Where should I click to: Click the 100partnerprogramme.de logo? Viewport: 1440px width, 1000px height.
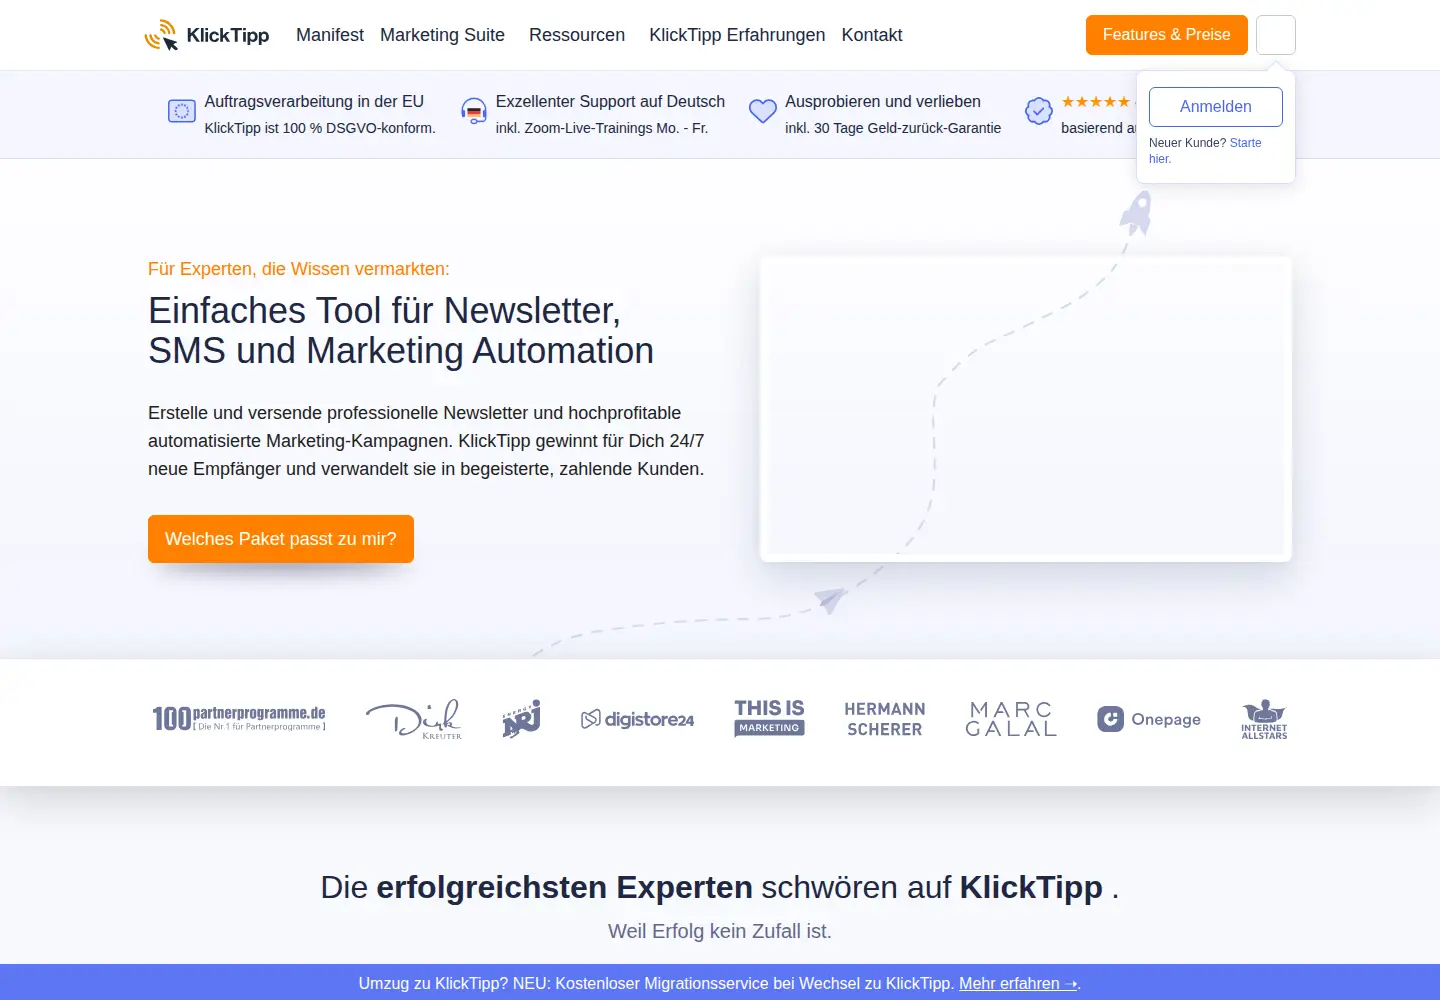[239, 719]
